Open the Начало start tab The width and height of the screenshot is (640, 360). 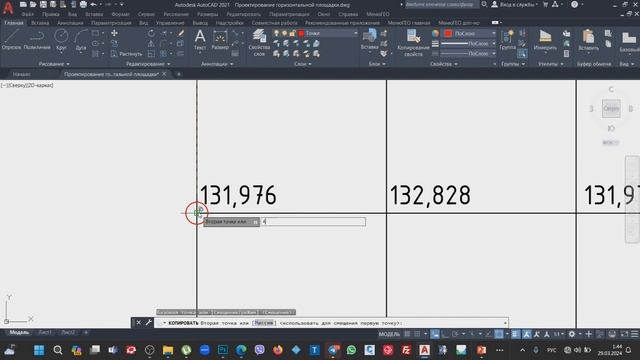pos(21,74)
